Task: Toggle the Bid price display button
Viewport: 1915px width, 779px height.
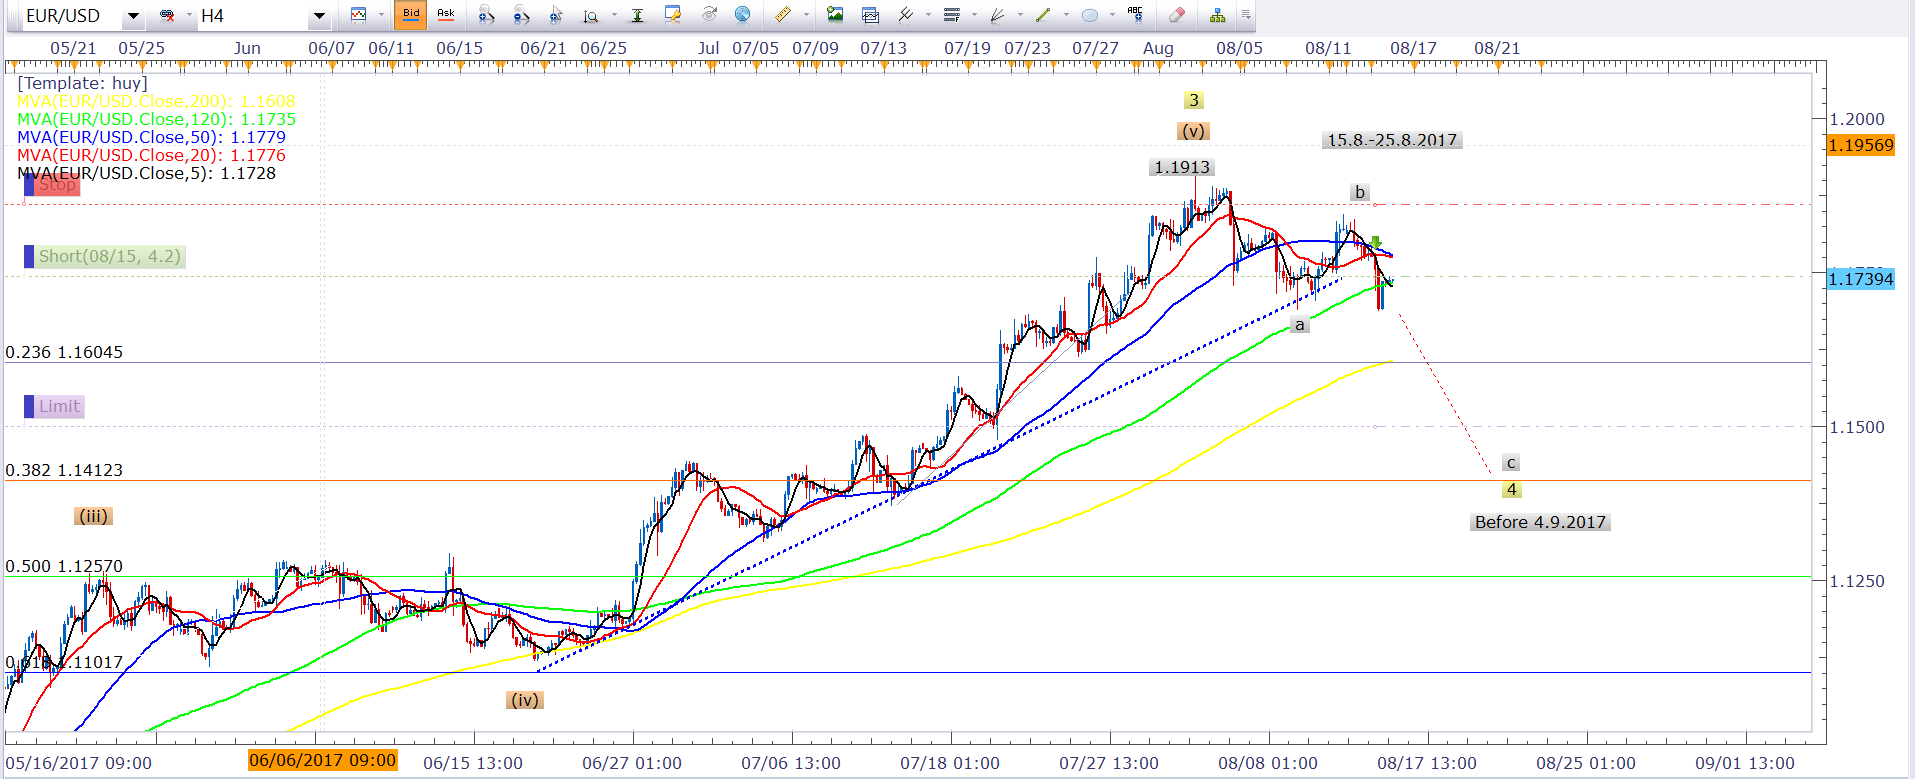Action: [x=411, y=15]
